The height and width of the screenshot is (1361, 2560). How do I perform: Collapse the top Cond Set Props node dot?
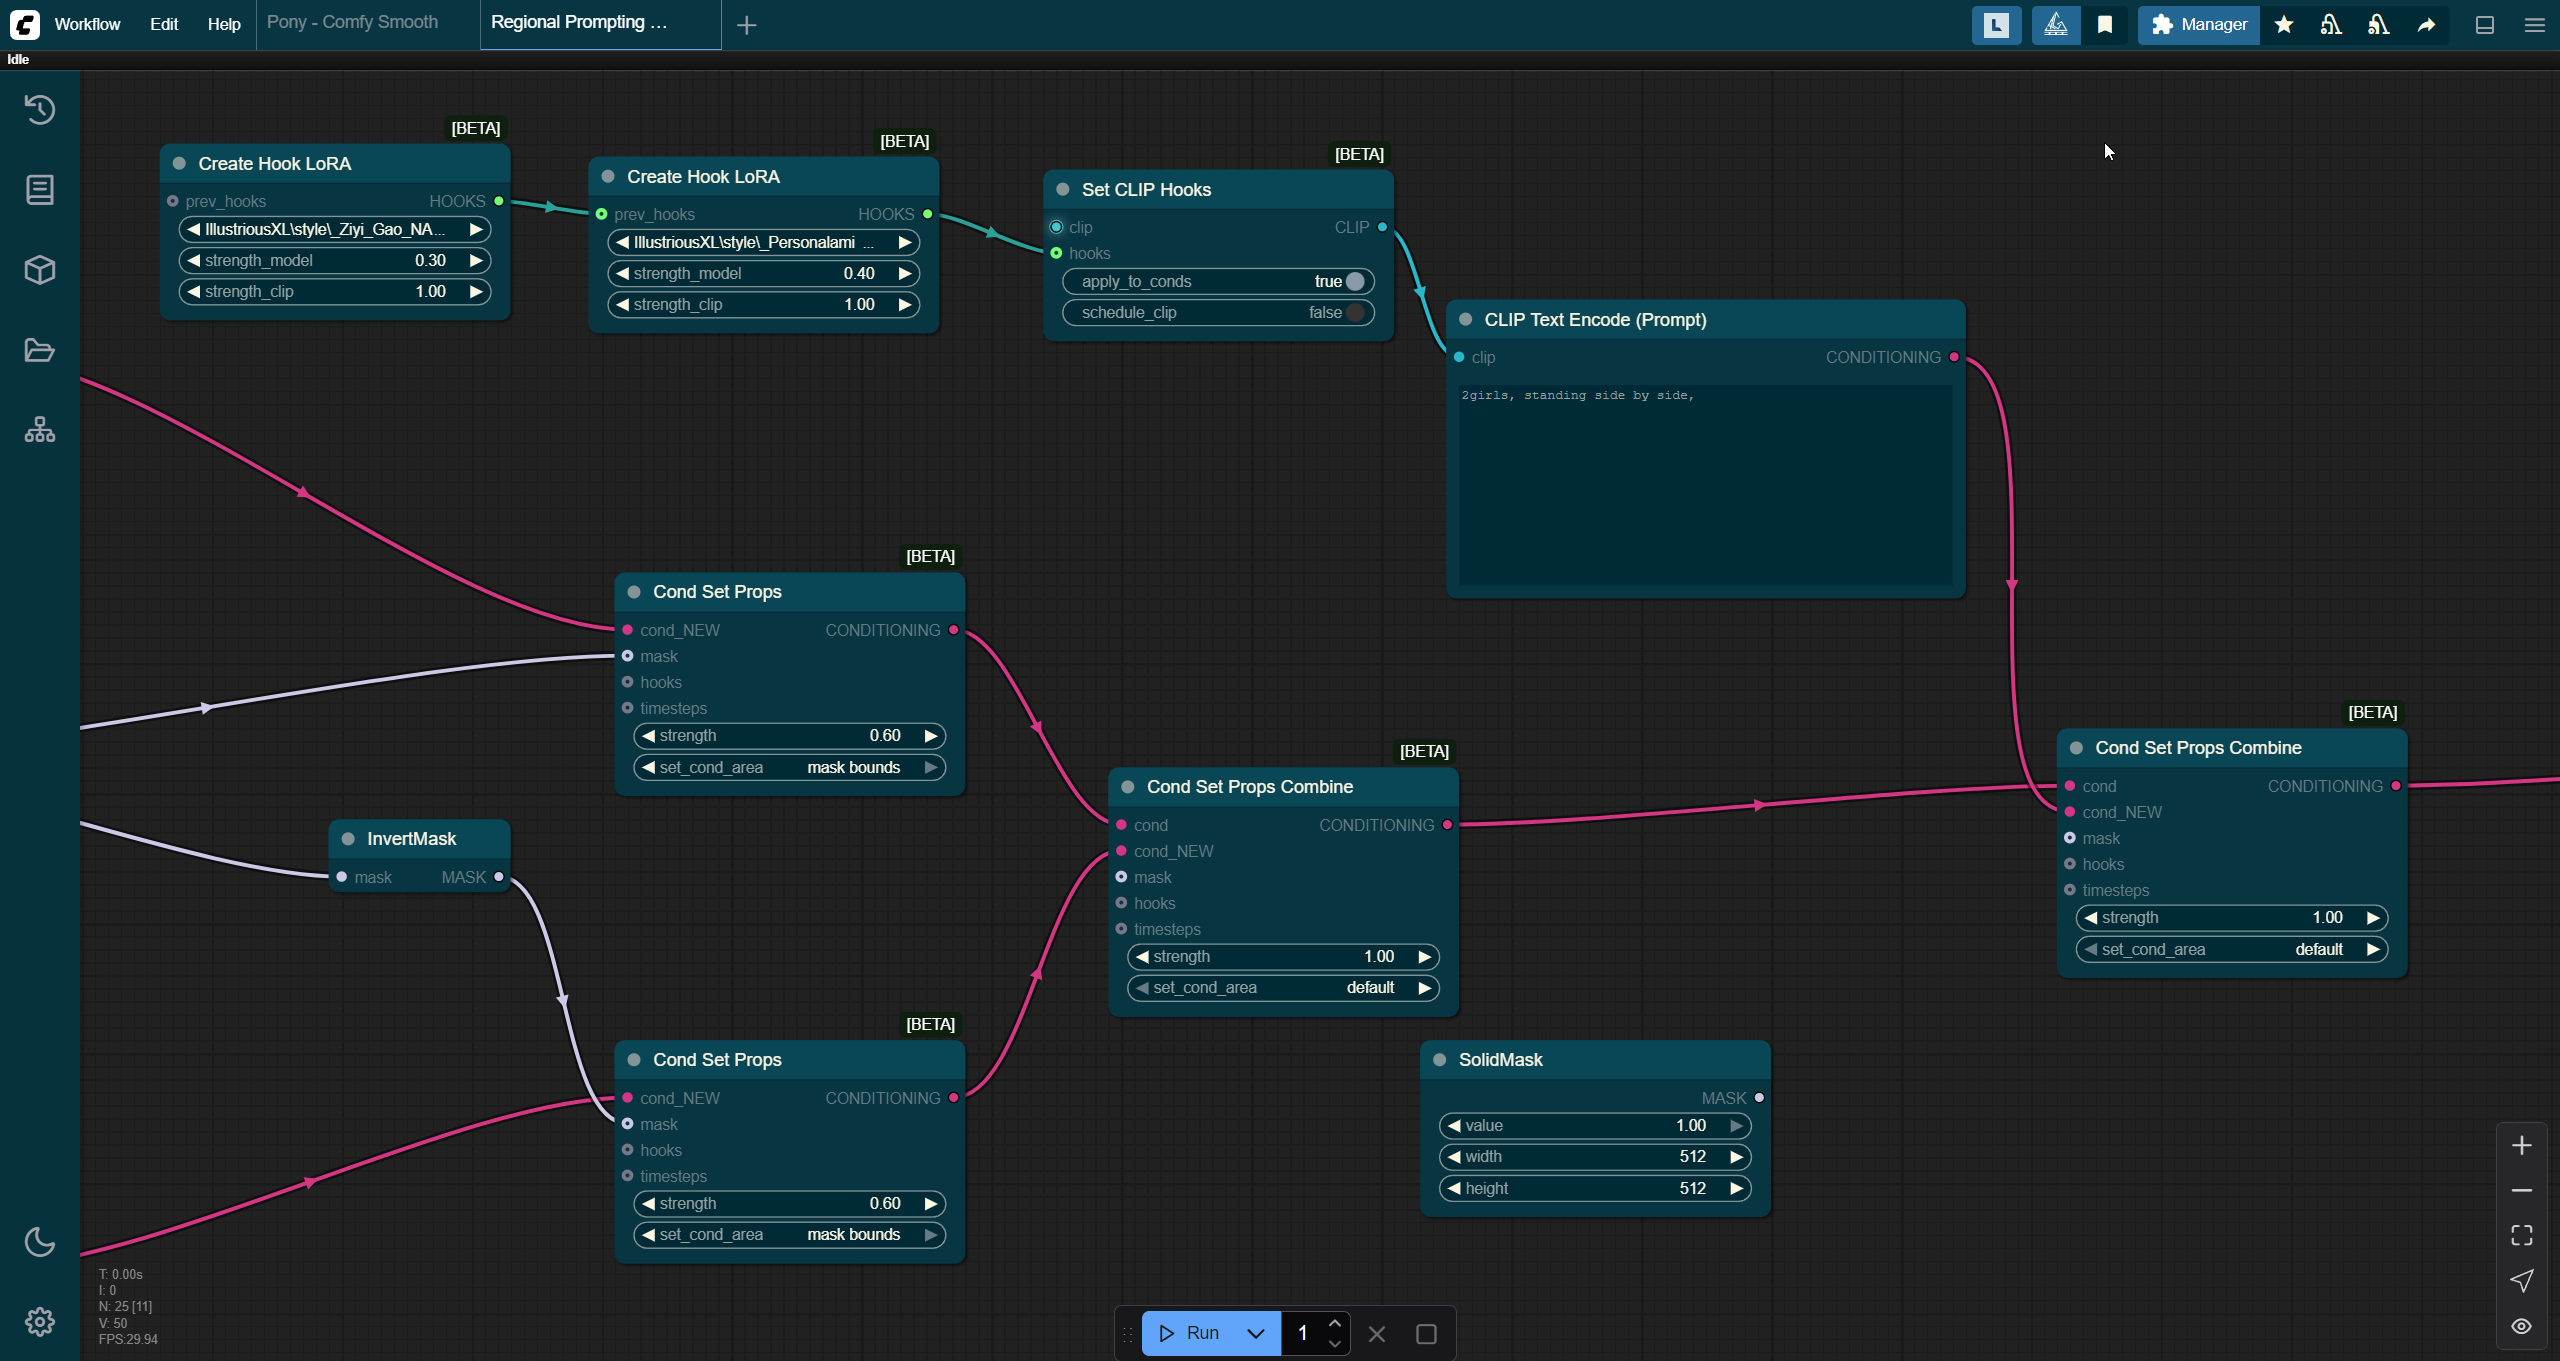point(634,592)
